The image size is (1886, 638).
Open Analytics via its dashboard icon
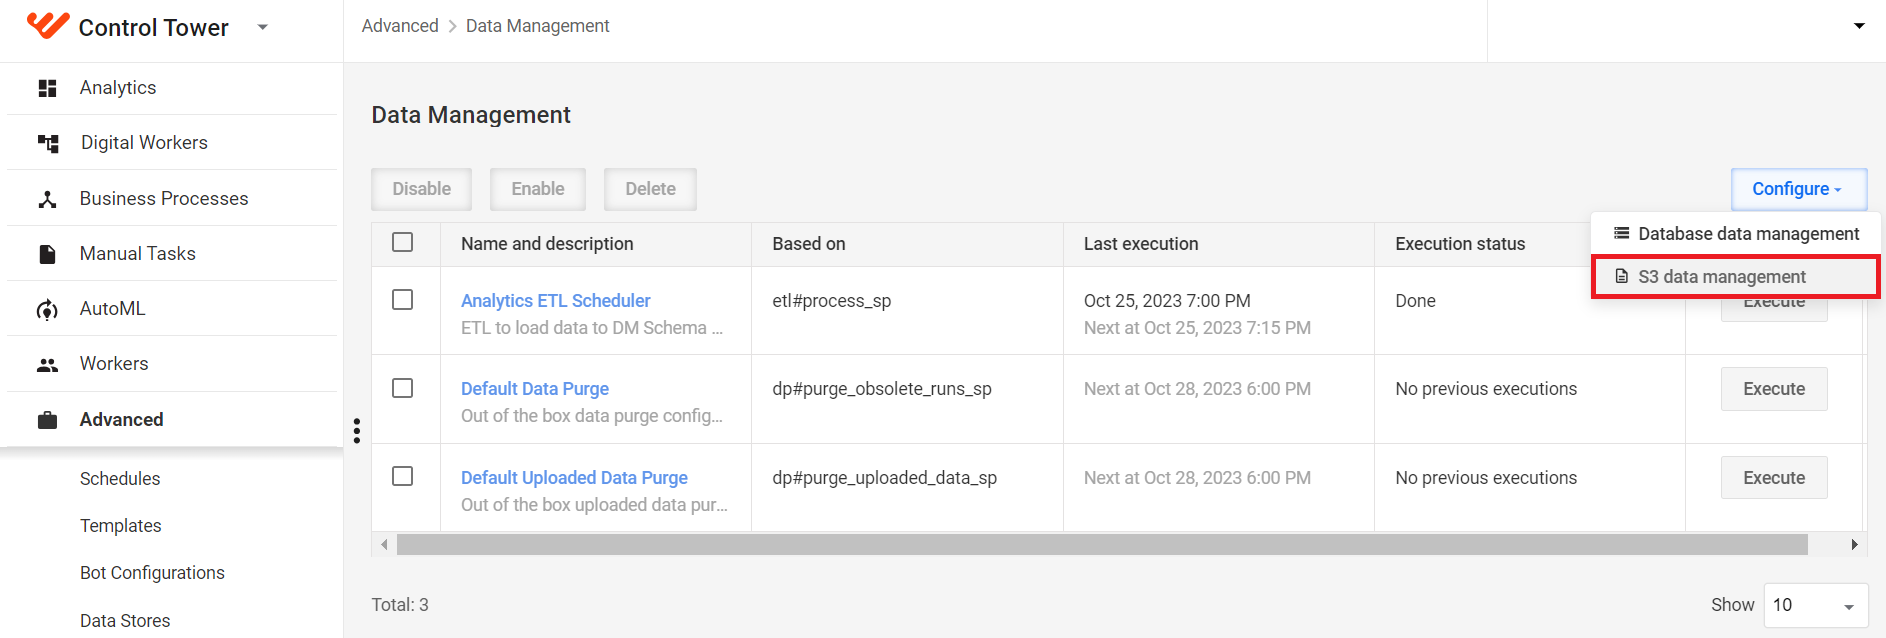pyautogui.click(x=47, y=88)
